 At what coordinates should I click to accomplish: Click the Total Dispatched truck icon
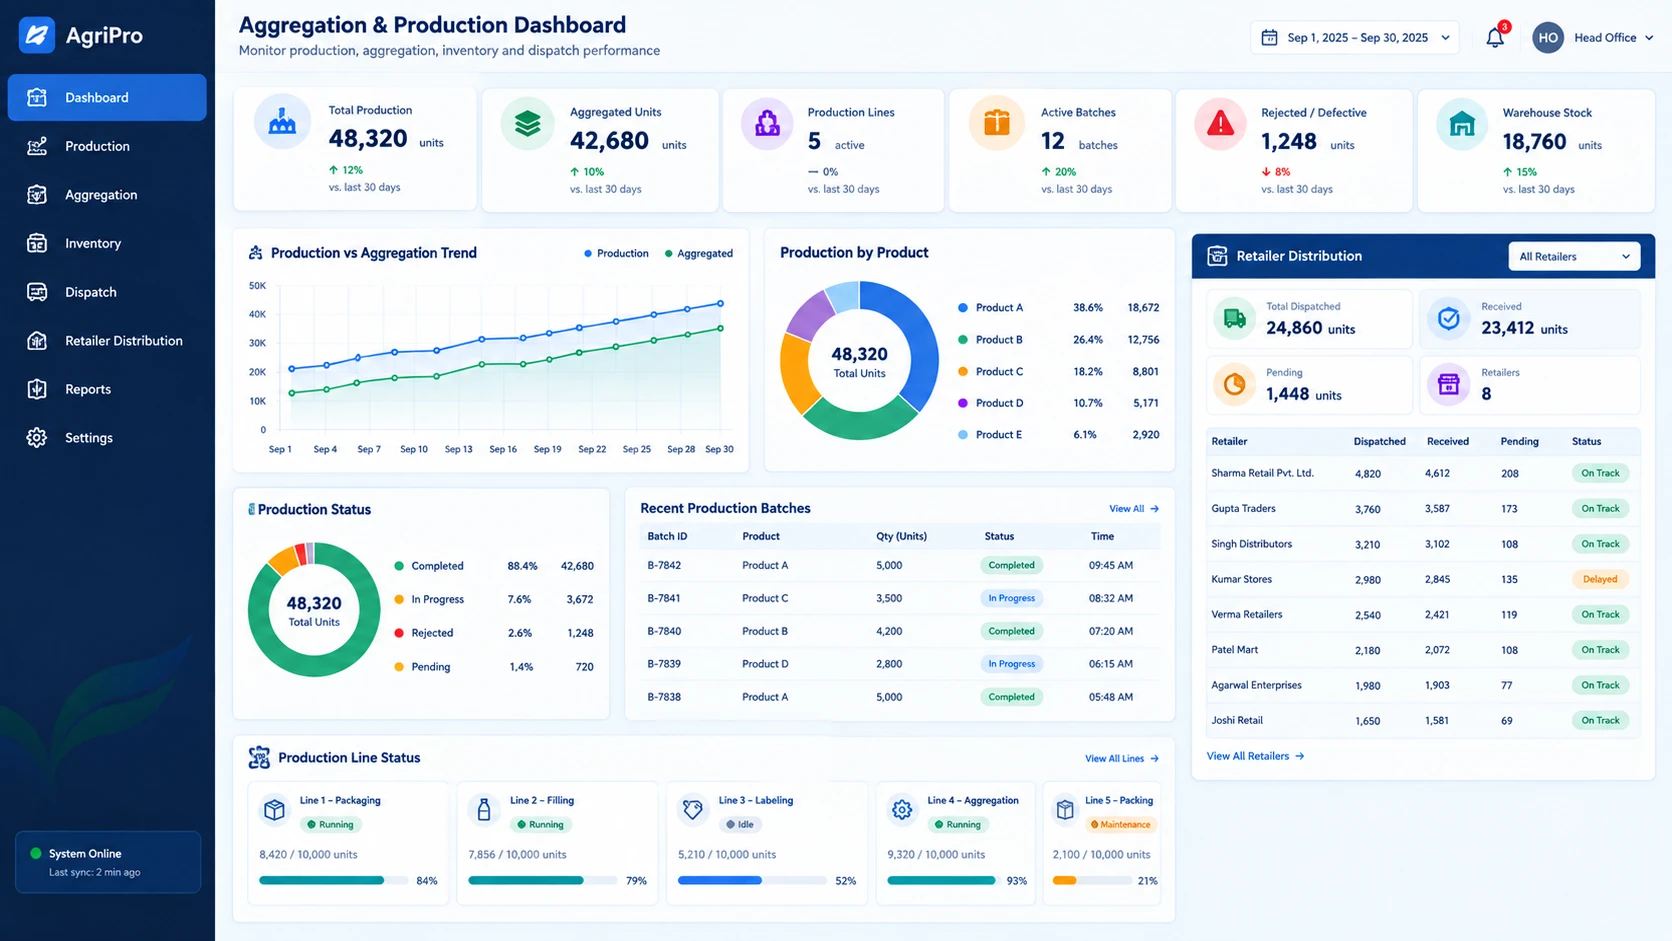click(x=1235, y=319)
